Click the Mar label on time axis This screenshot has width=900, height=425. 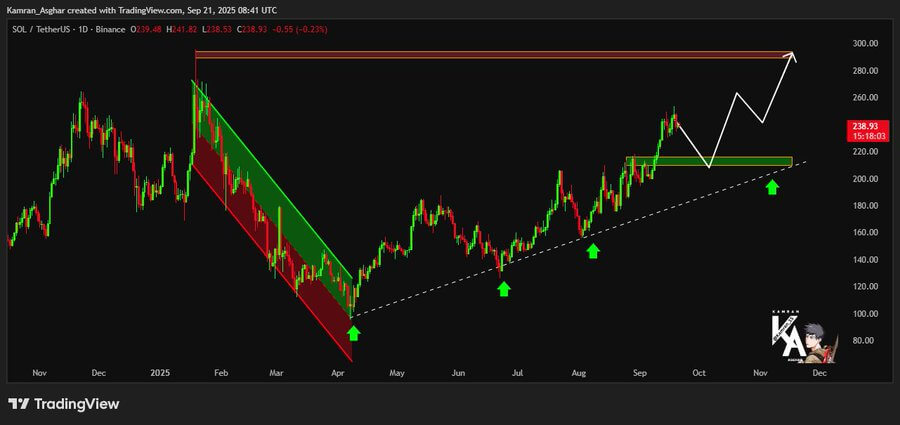click(277, 373)
